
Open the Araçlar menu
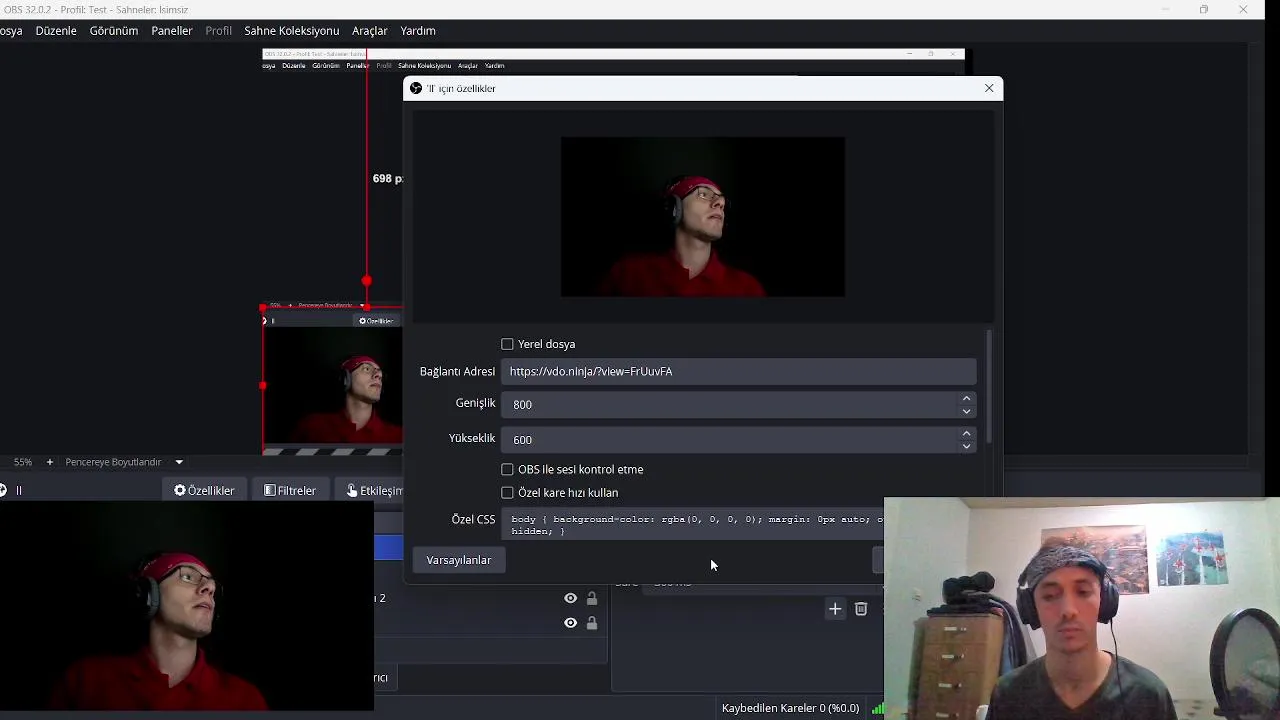pyautogui.click(x=370, y=31)
